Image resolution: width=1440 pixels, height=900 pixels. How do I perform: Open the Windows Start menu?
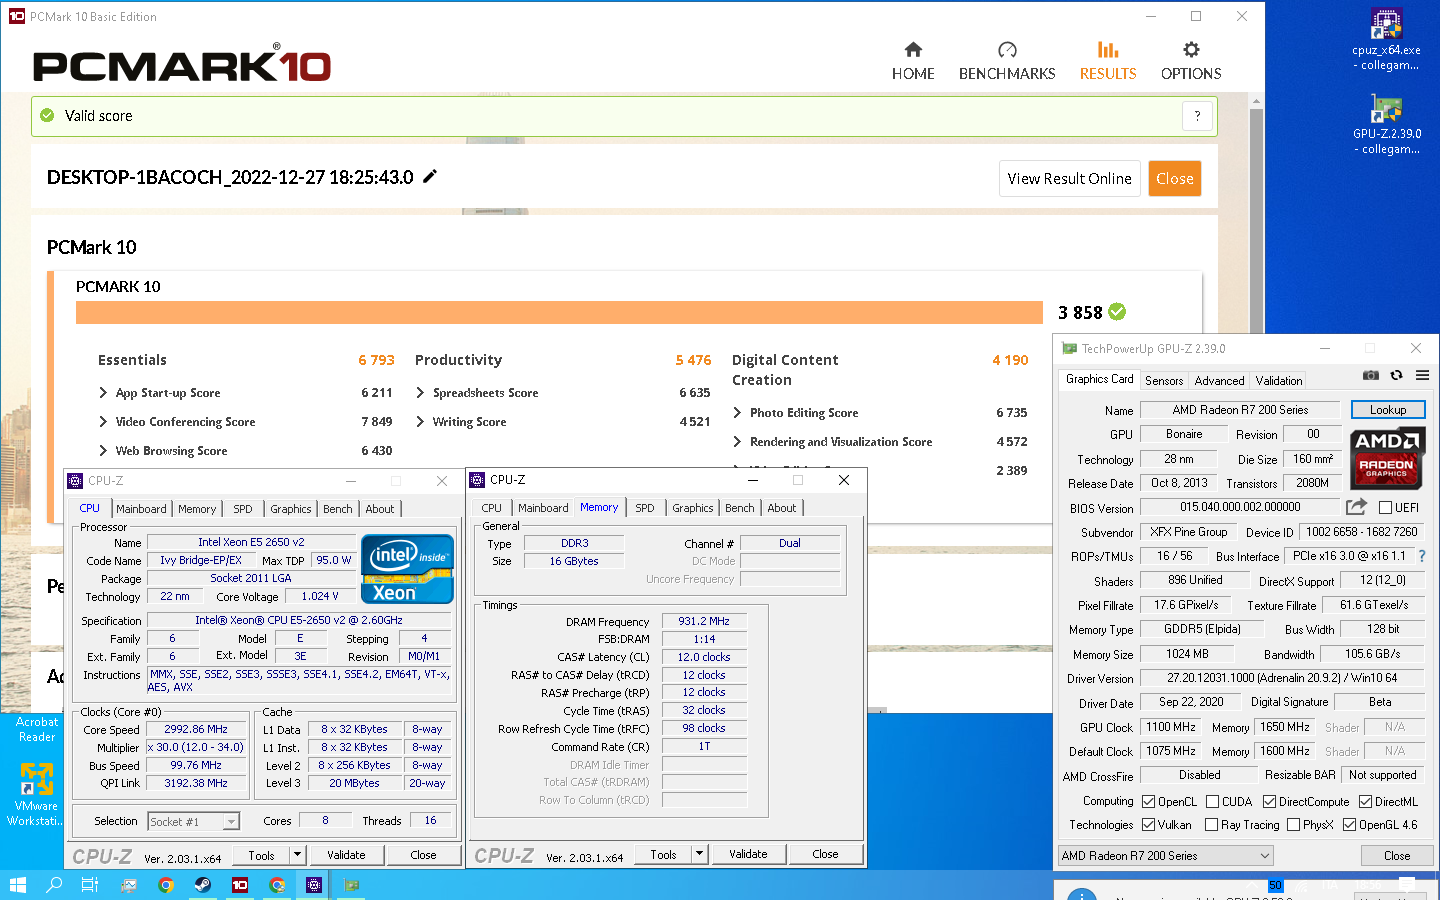point(17,885)
